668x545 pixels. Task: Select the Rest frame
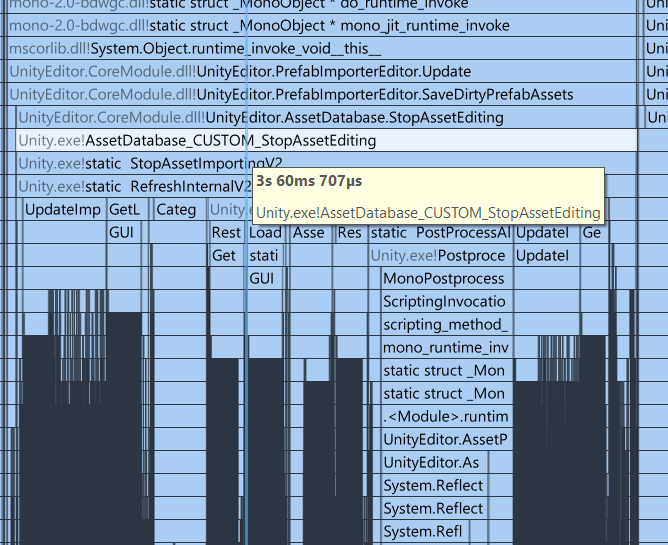(x=227, y=233)
